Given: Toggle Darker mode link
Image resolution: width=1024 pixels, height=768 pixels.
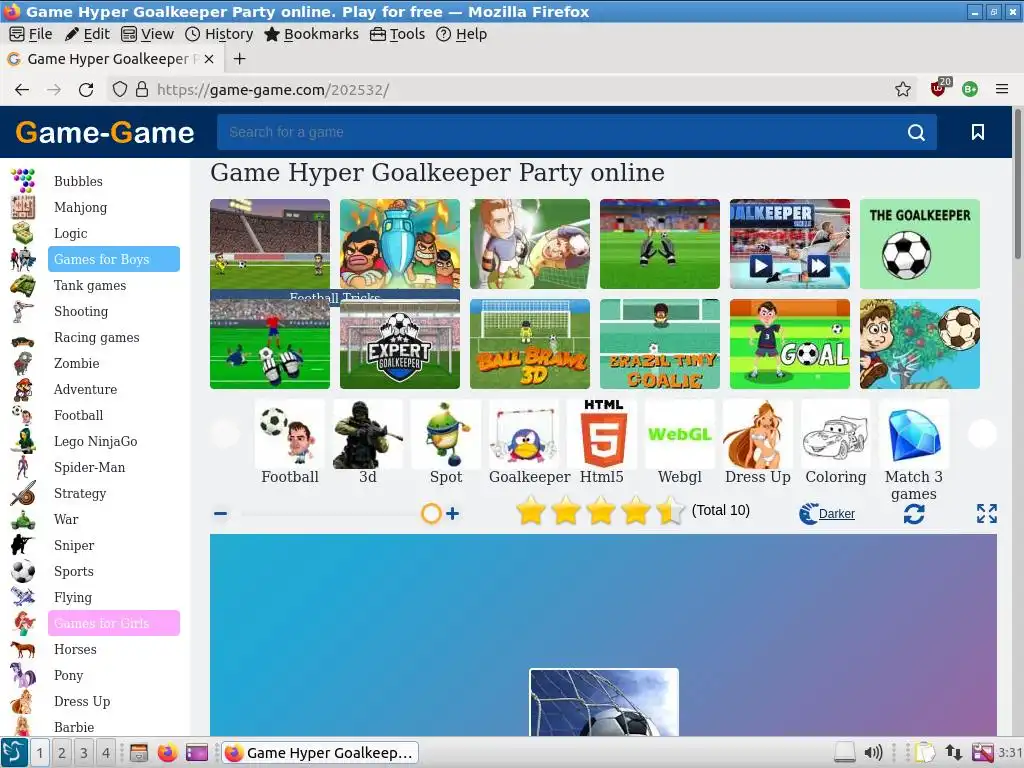Looking at the screenshot, I should pyautogui.click(x=836, y=514).
